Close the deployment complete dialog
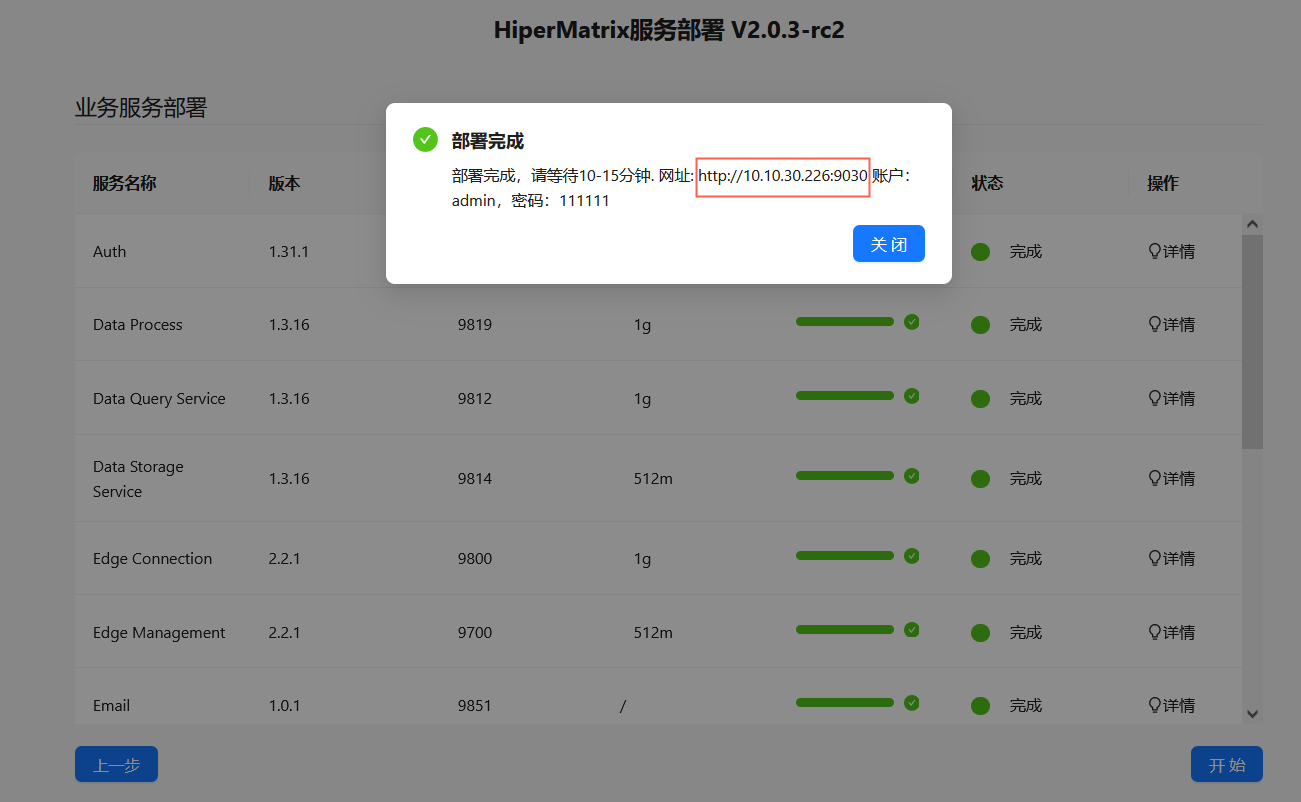The image size is (1301, 802). click(x=888, y=244)
